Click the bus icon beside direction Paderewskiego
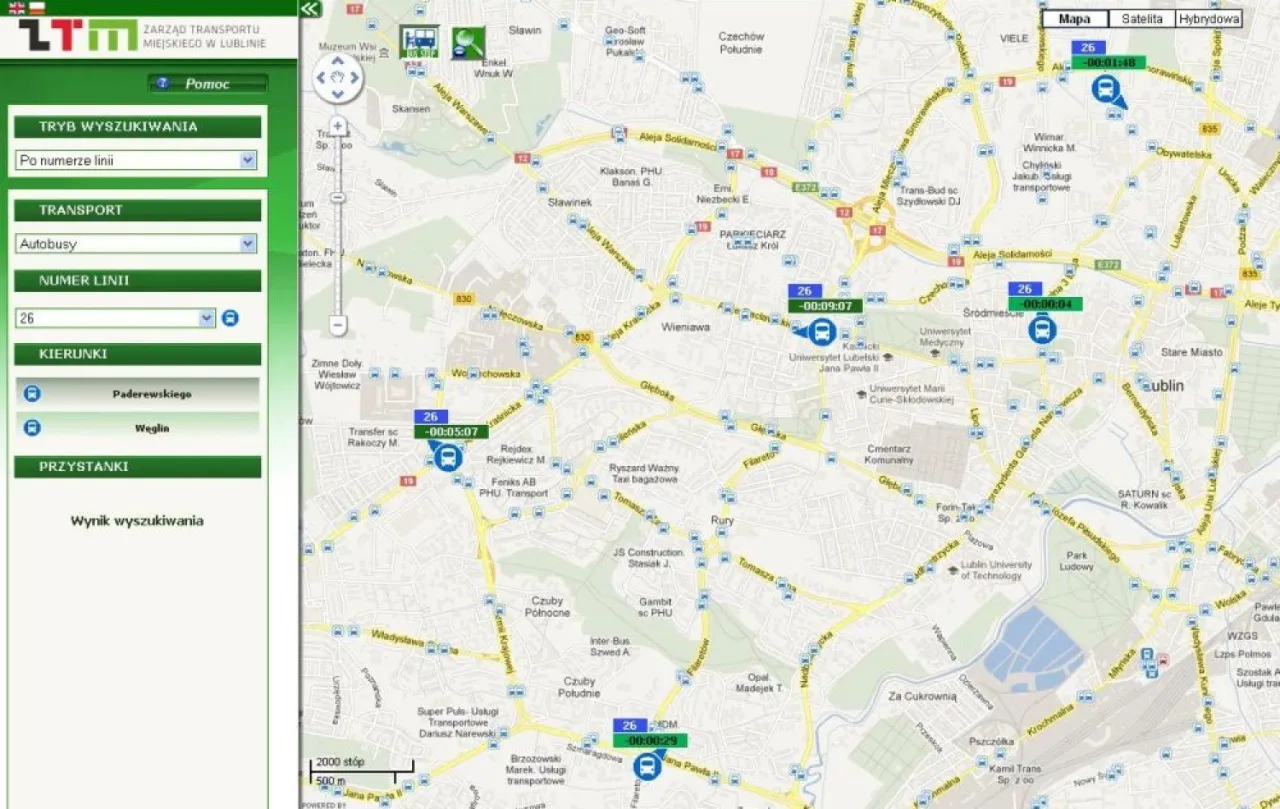Screen dimensions: 1280x809 pyautogui.click(x=31, y=393)
